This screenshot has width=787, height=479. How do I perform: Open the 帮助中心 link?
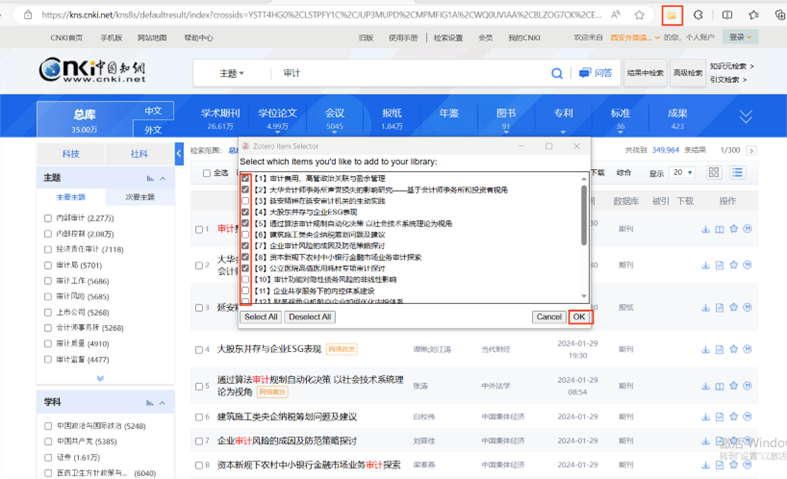coord(198,38)
